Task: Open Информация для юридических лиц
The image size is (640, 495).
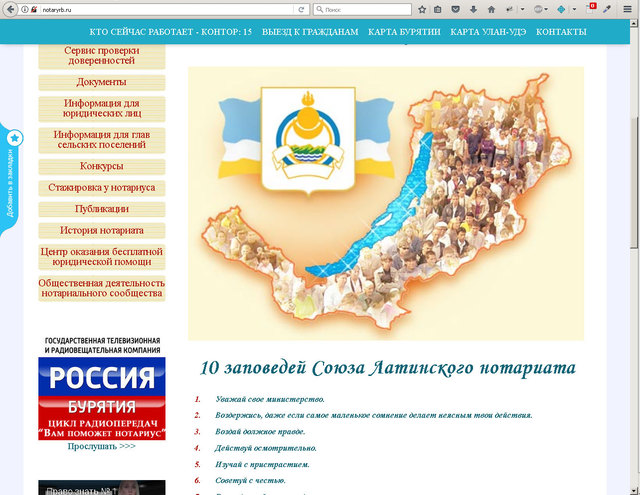Action: point(102,109)
